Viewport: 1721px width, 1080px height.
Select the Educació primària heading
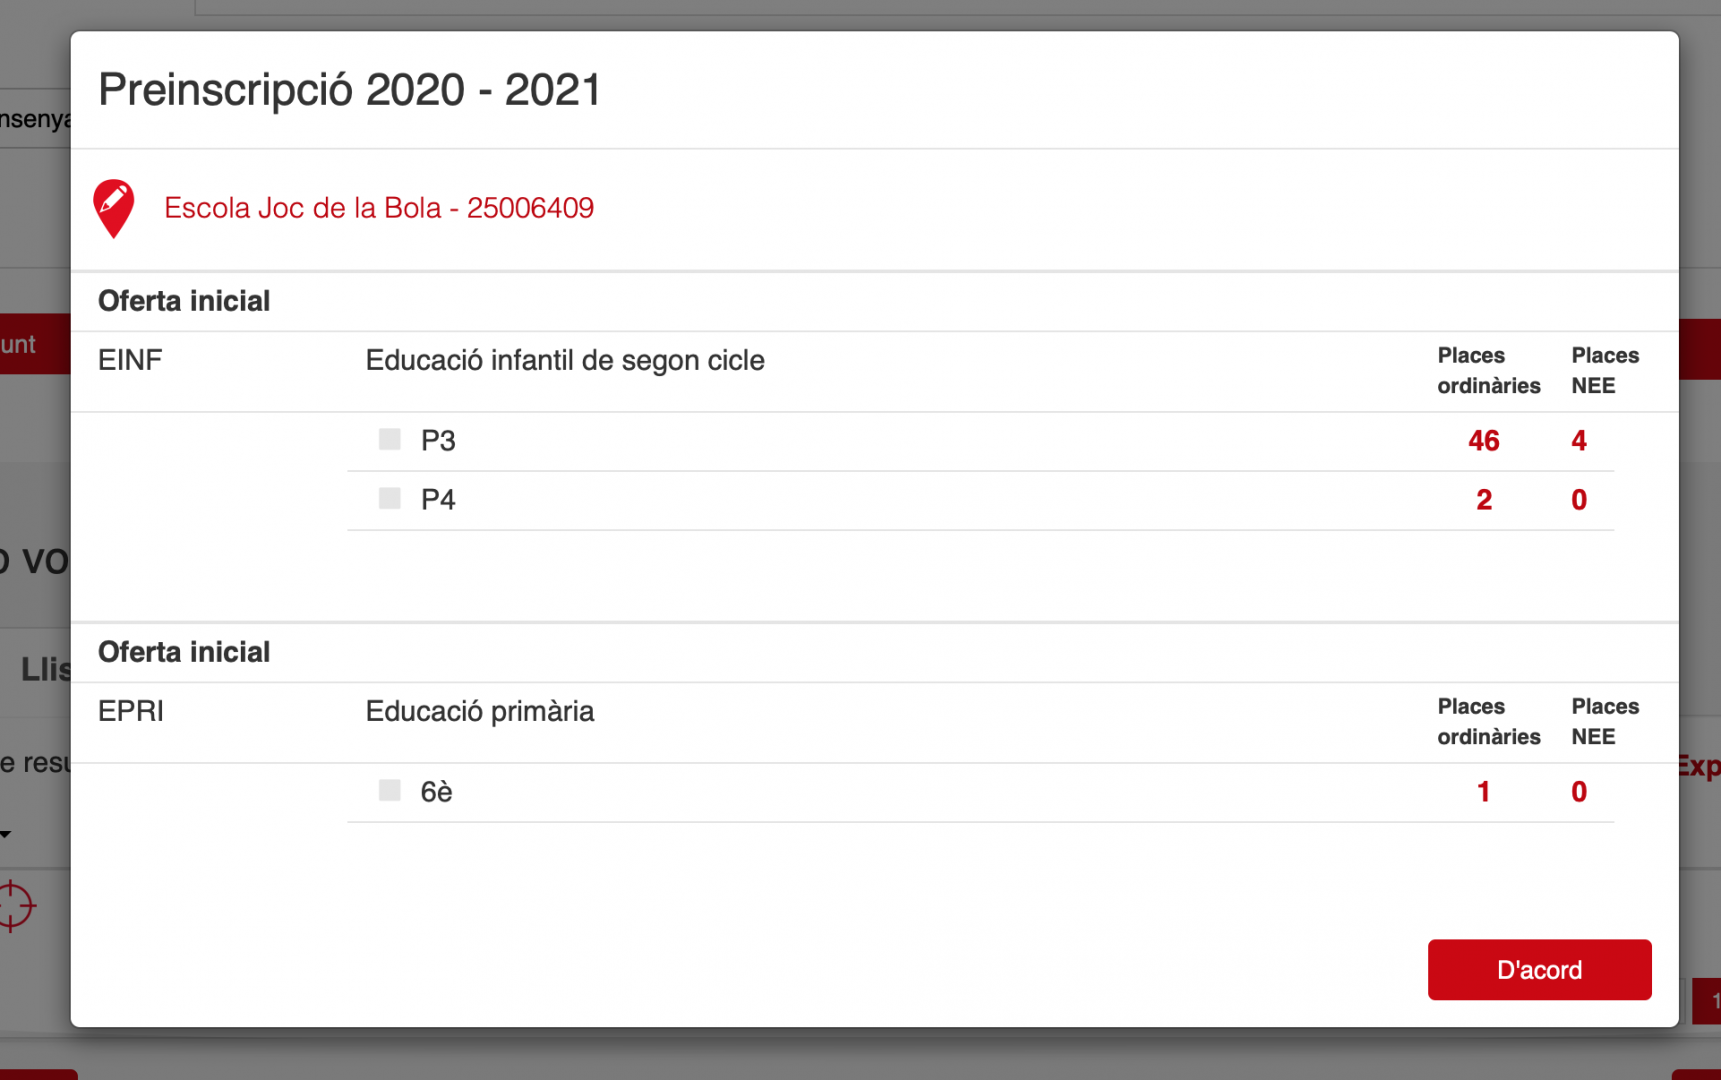click(x=479, y=711)
